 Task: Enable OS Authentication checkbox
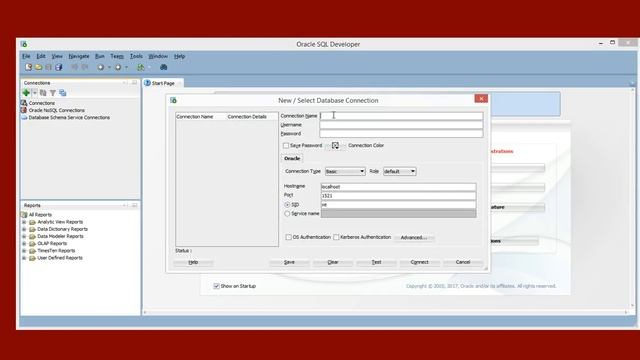pyautogui.click(x=289, y=237)
